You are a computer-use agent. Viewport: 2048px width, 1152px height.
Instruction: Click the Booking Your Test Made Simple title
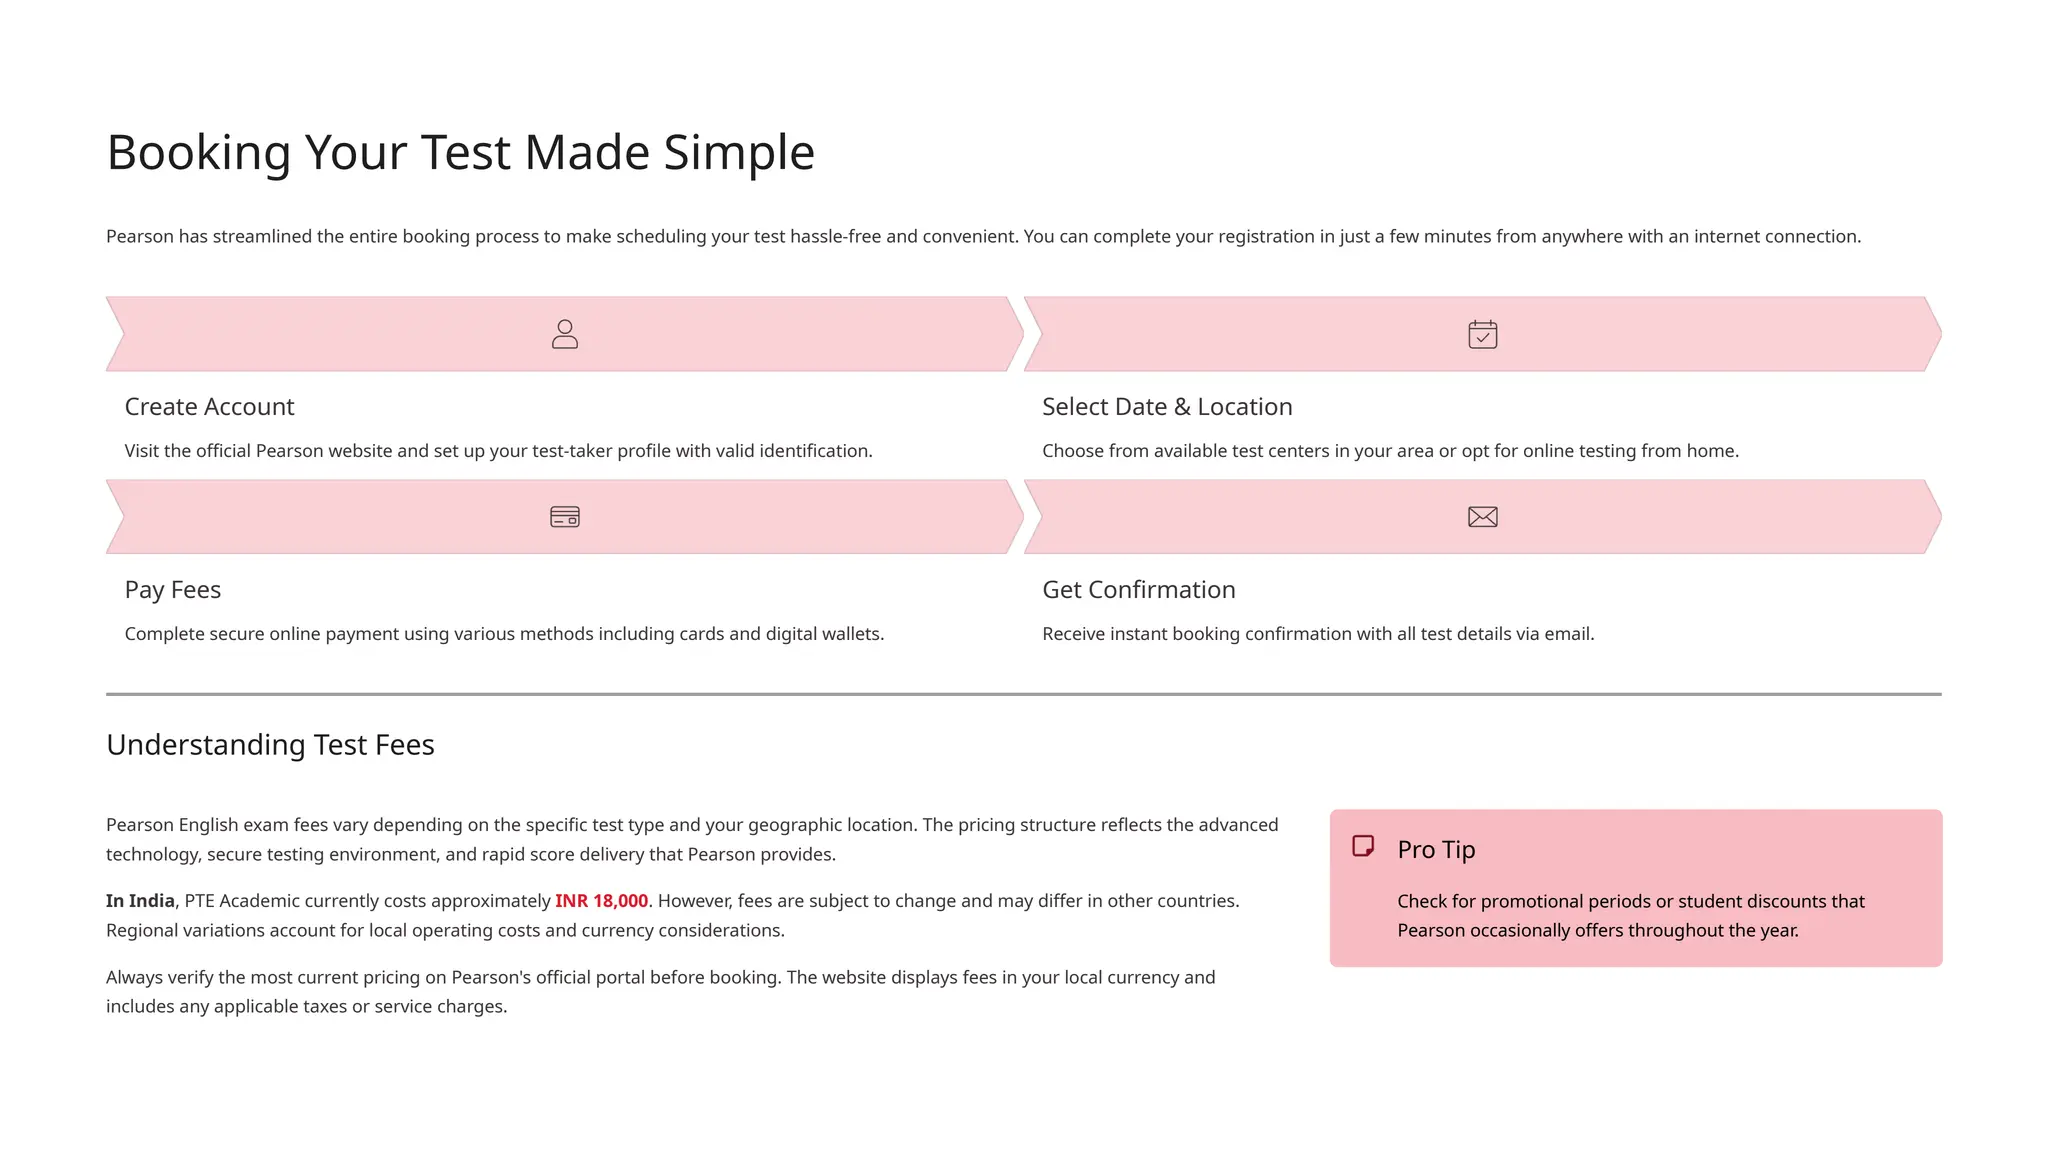(460, 153)
